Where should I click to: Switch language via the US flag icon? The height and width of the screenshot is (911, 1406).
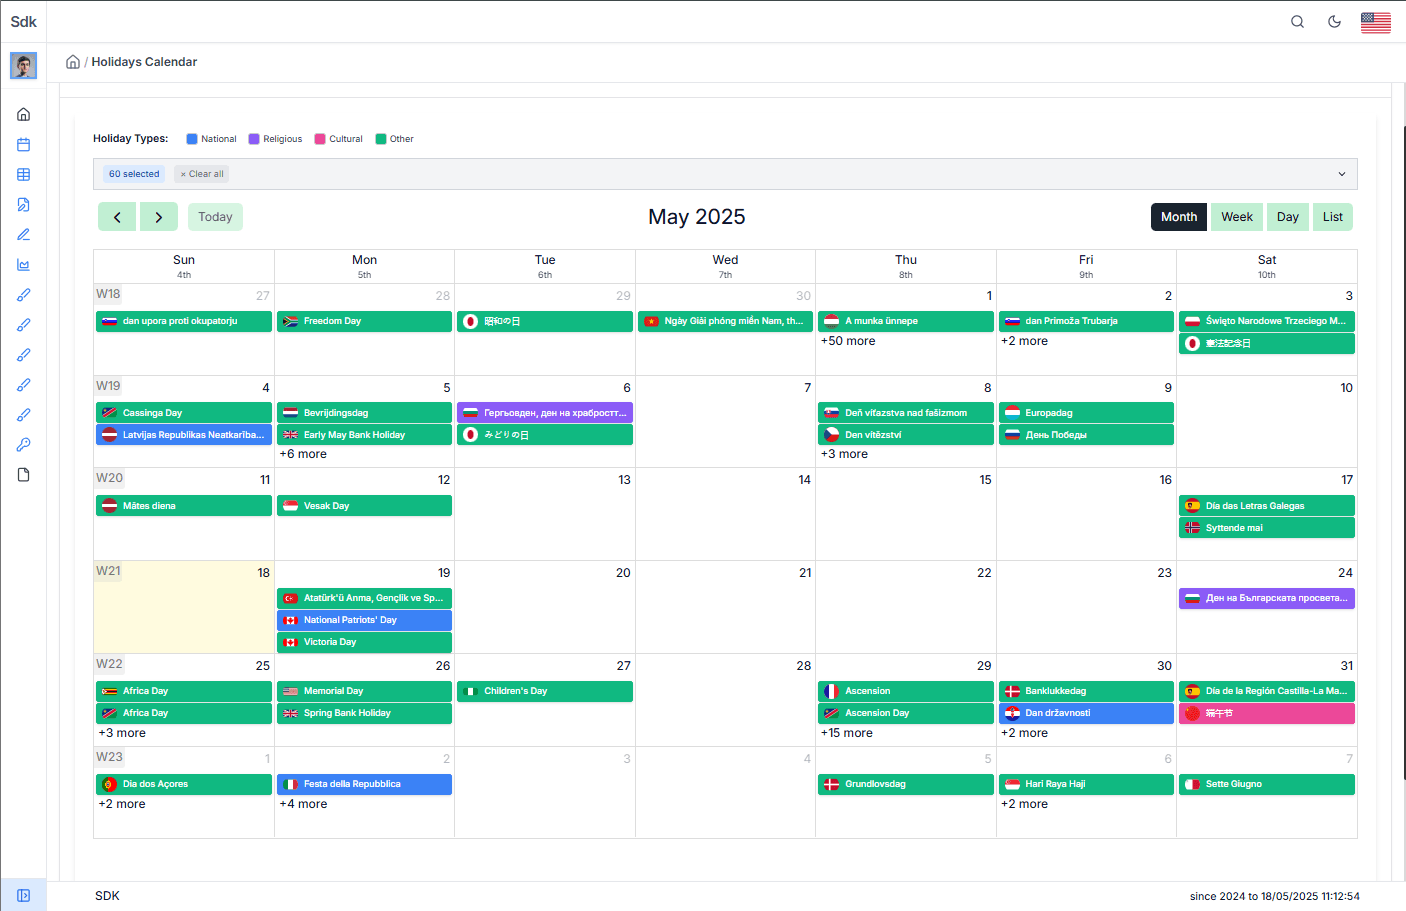point(1376,21)
